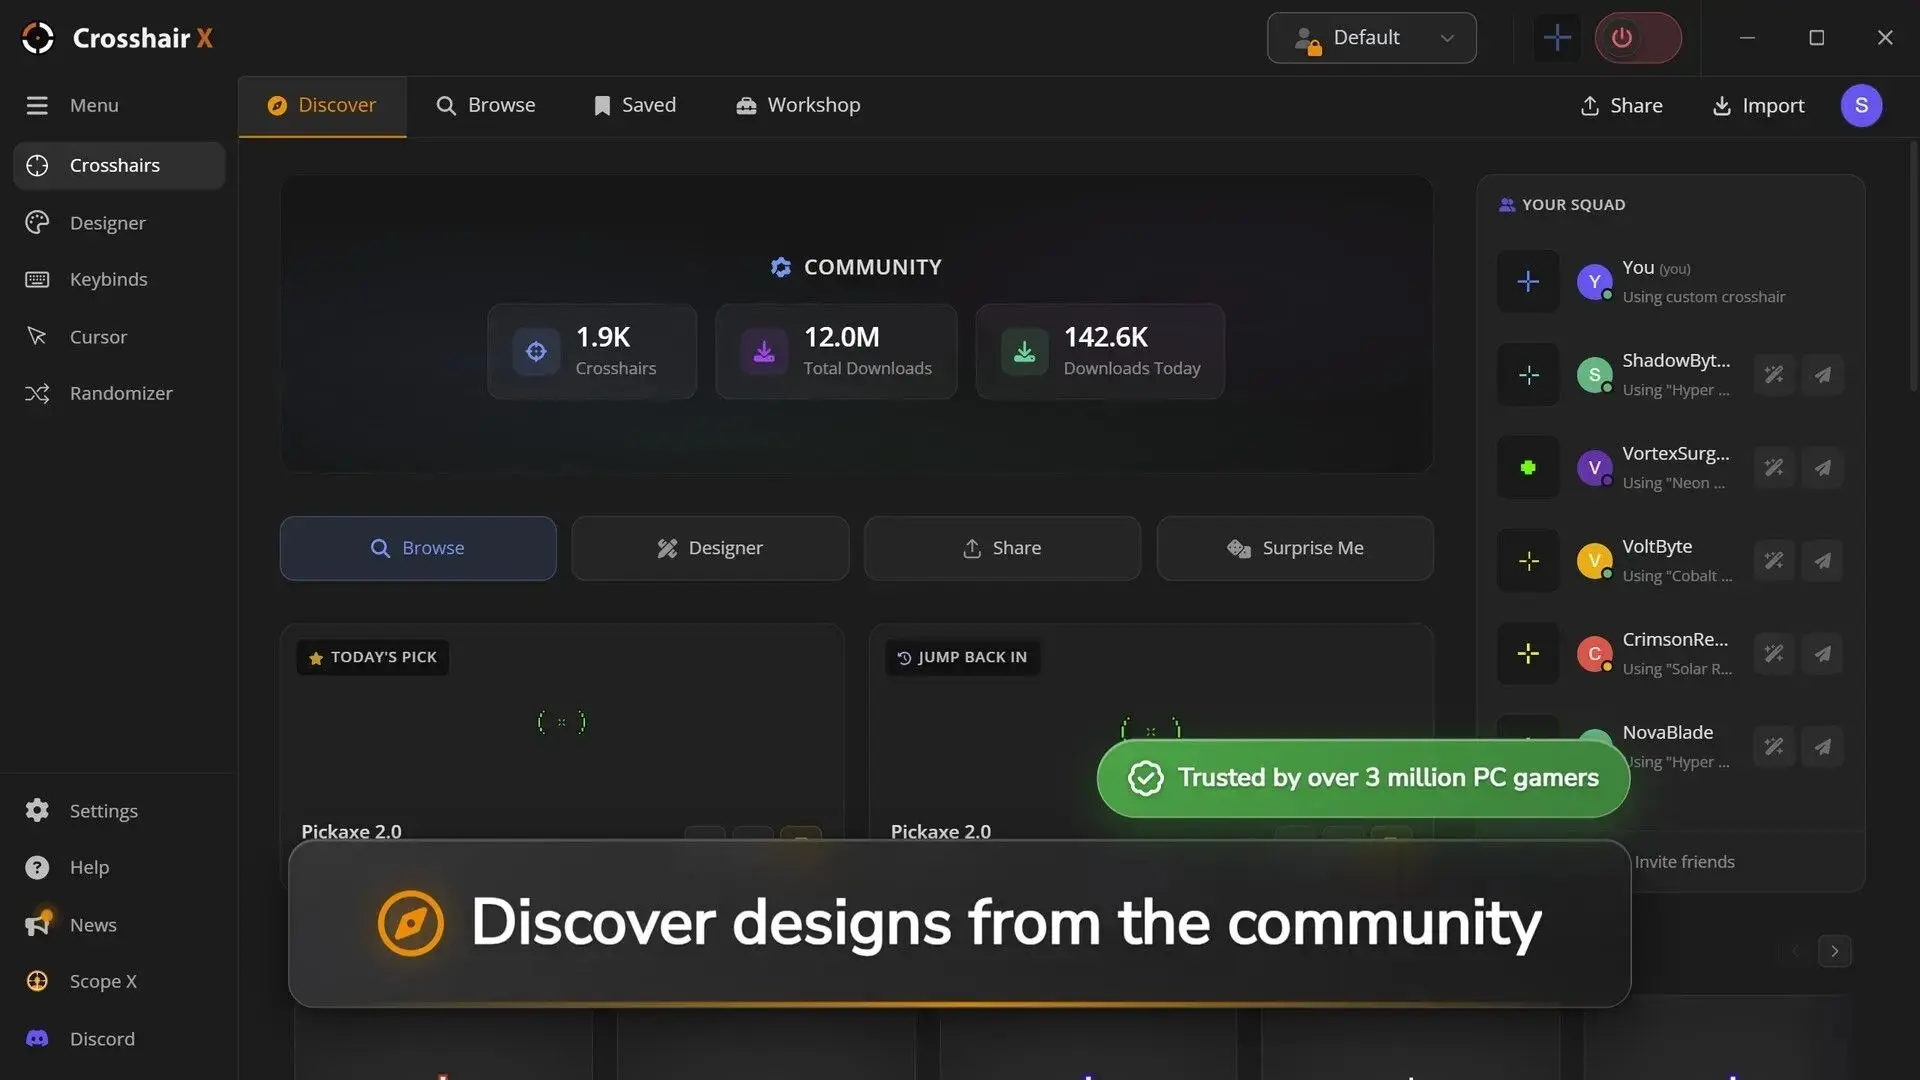1920x1080 pixels.
Task: Open the Saved tab
Action: [635, 105]
